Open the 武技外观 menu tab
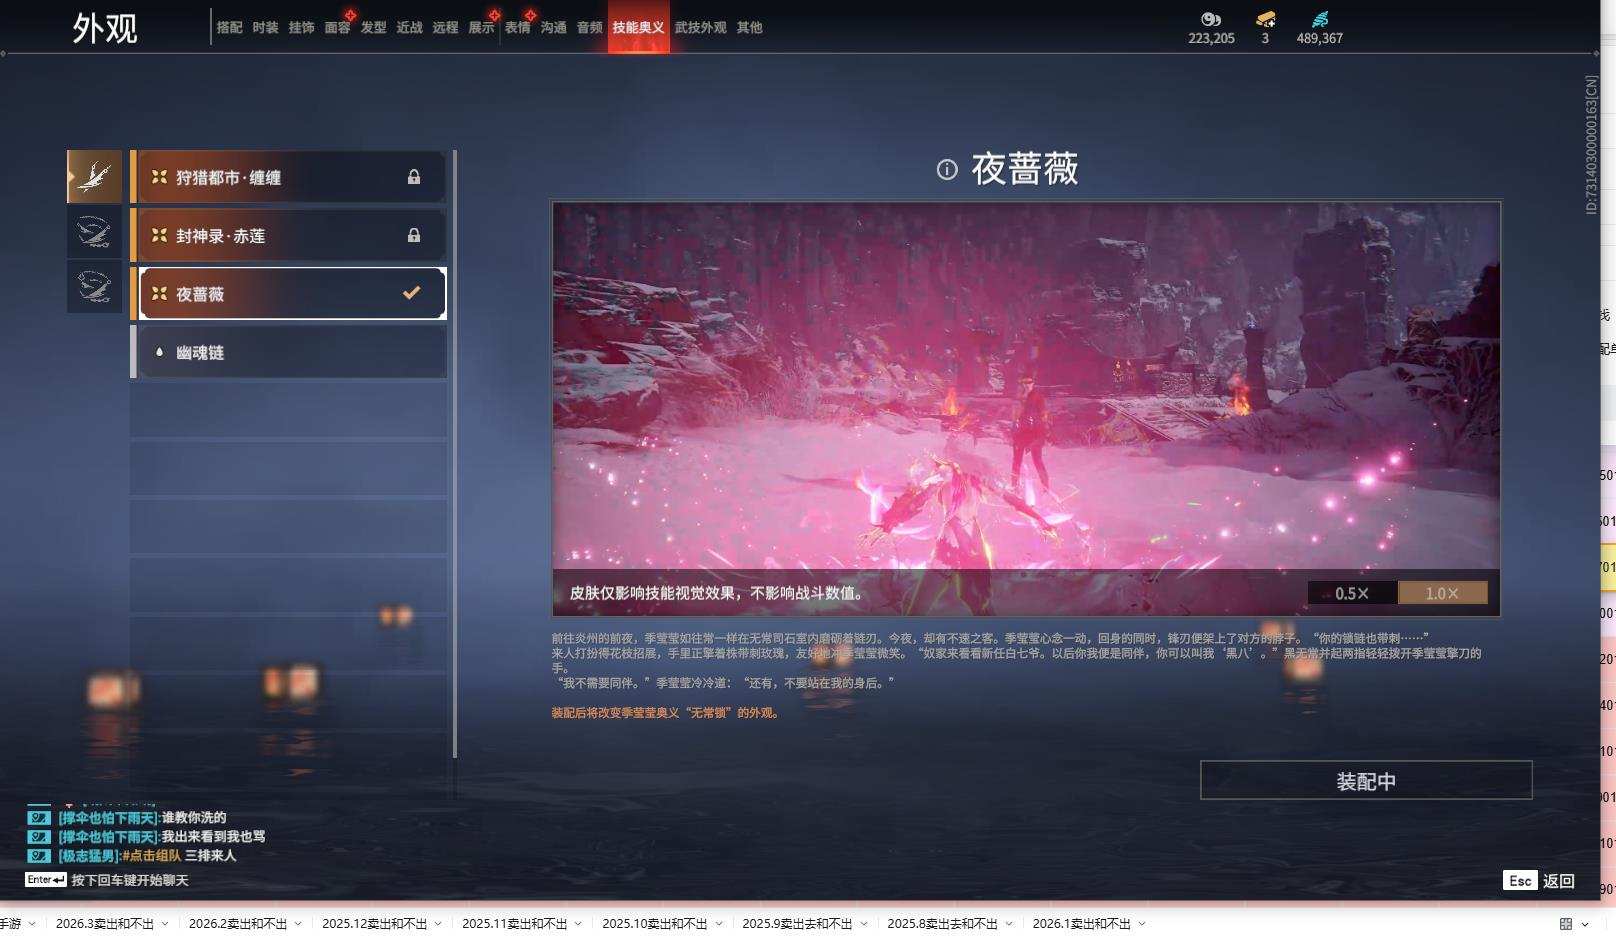Image resolution: width=1616 pixels, height=939 pixels. [700, 28]
